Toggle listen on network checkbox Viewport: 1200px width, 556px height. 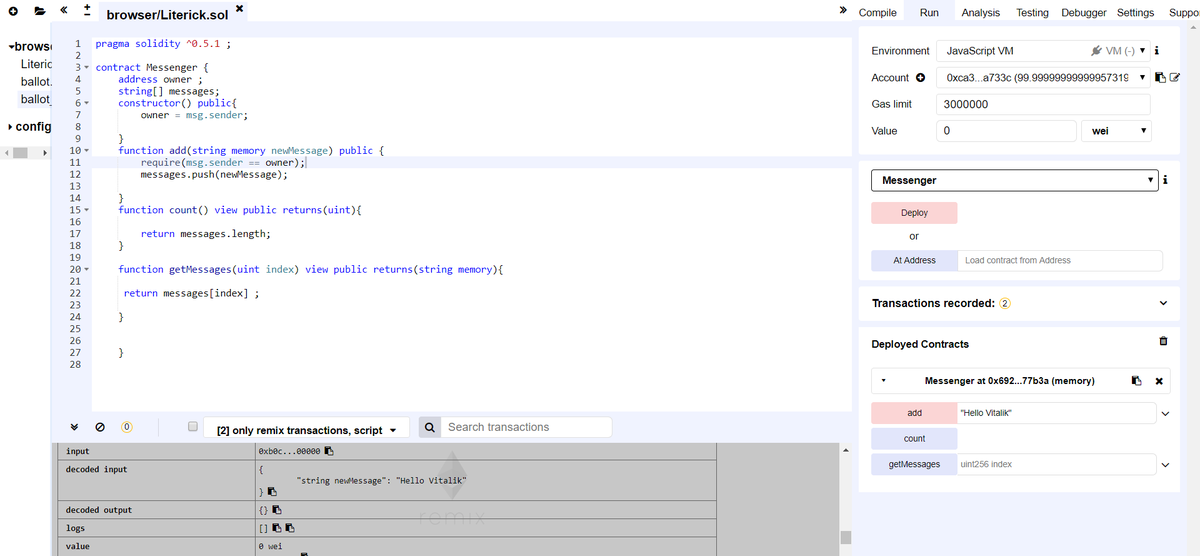[x=193, y=427]
